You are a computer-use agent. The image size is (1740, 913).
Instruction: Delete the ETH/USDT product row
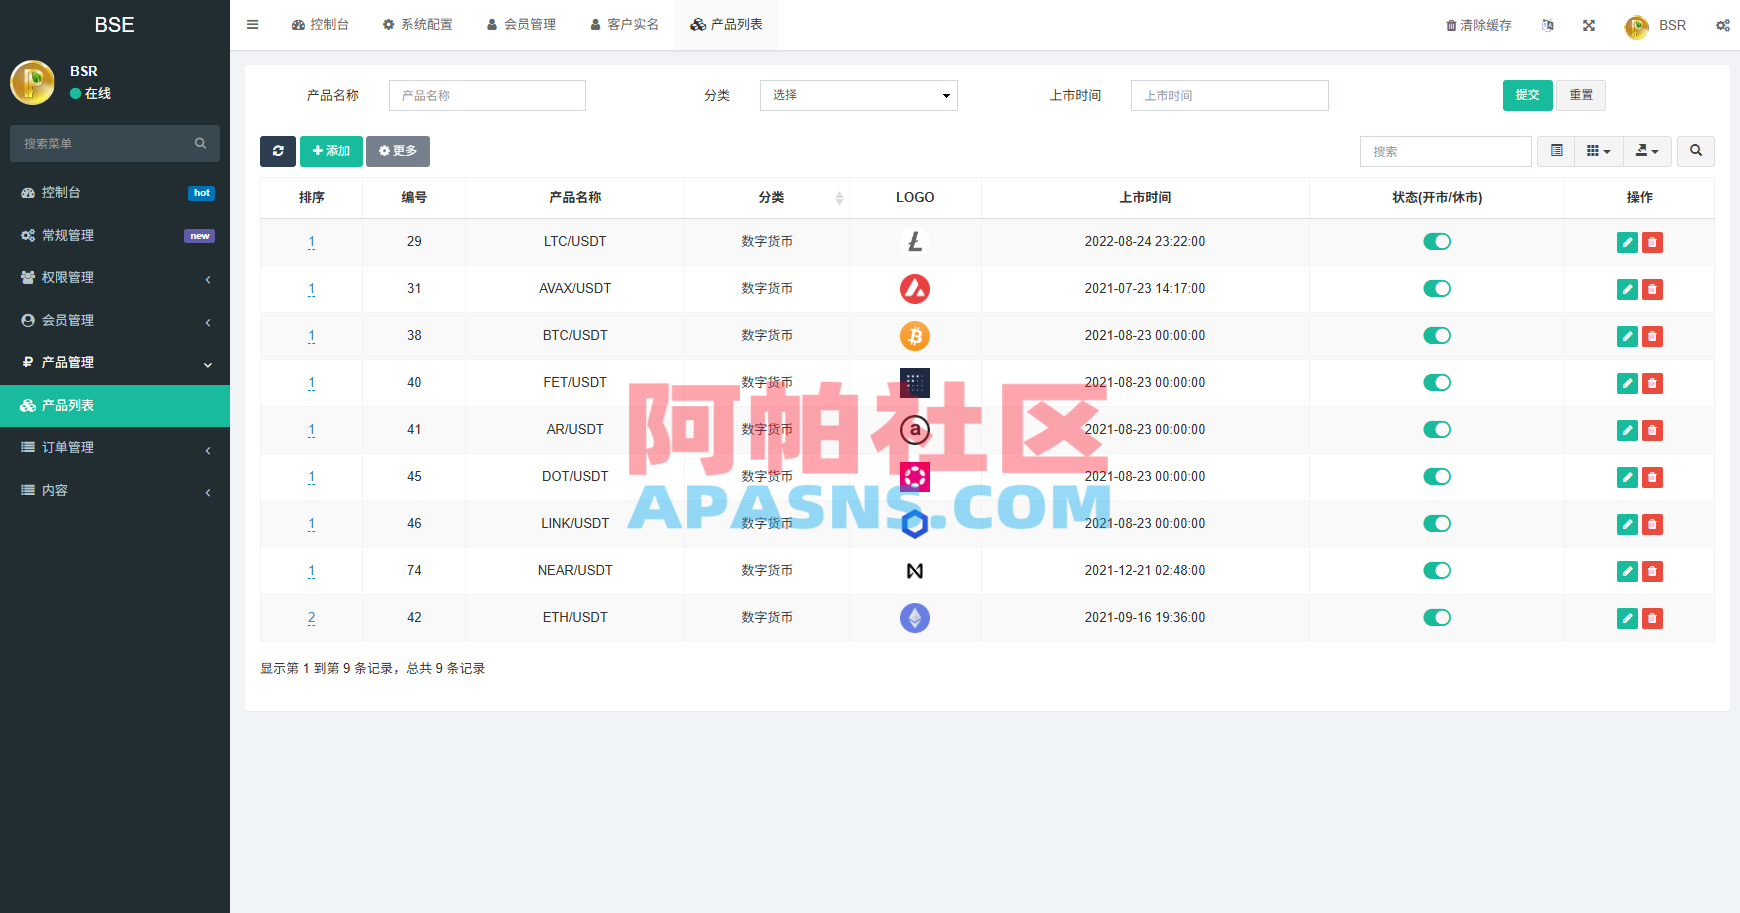[x=1652, y=618]
